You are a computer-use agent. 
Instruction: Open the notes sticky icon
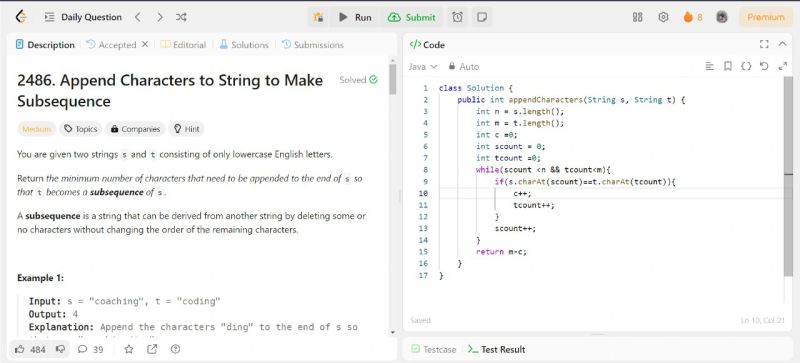[481, 17]
